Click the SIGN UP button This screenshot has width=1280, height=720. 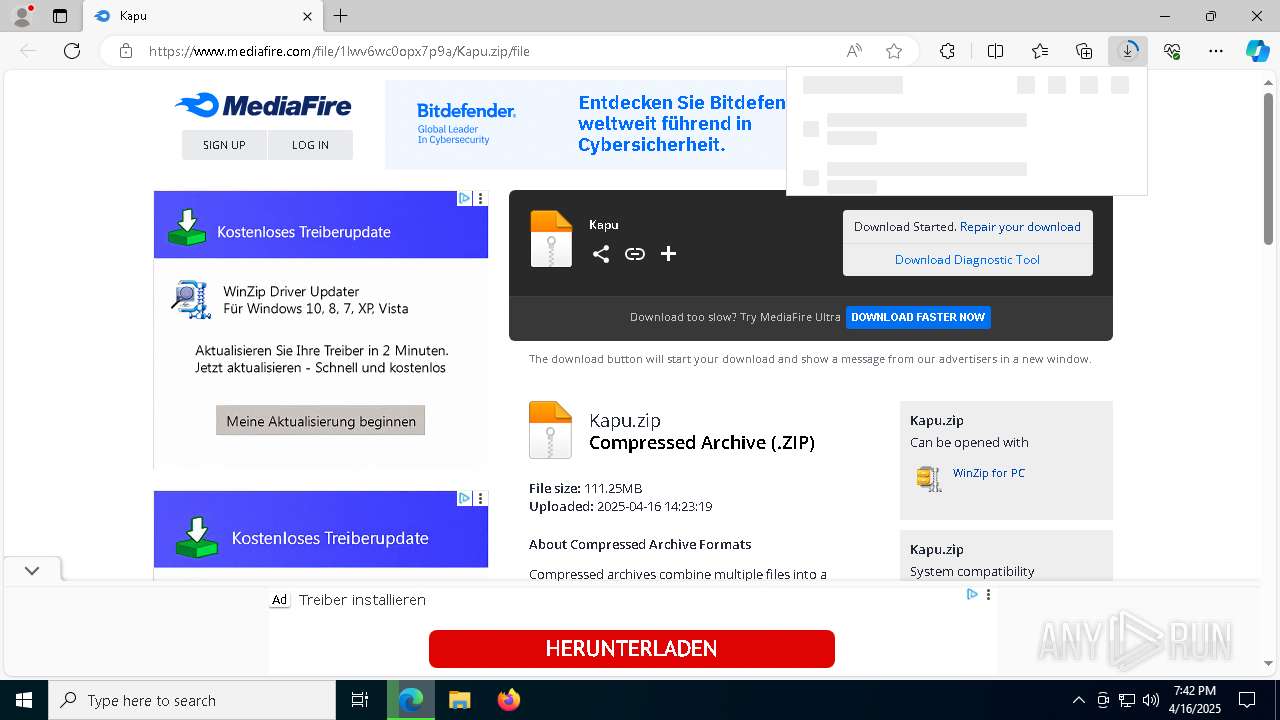click(x=224, y=145)
